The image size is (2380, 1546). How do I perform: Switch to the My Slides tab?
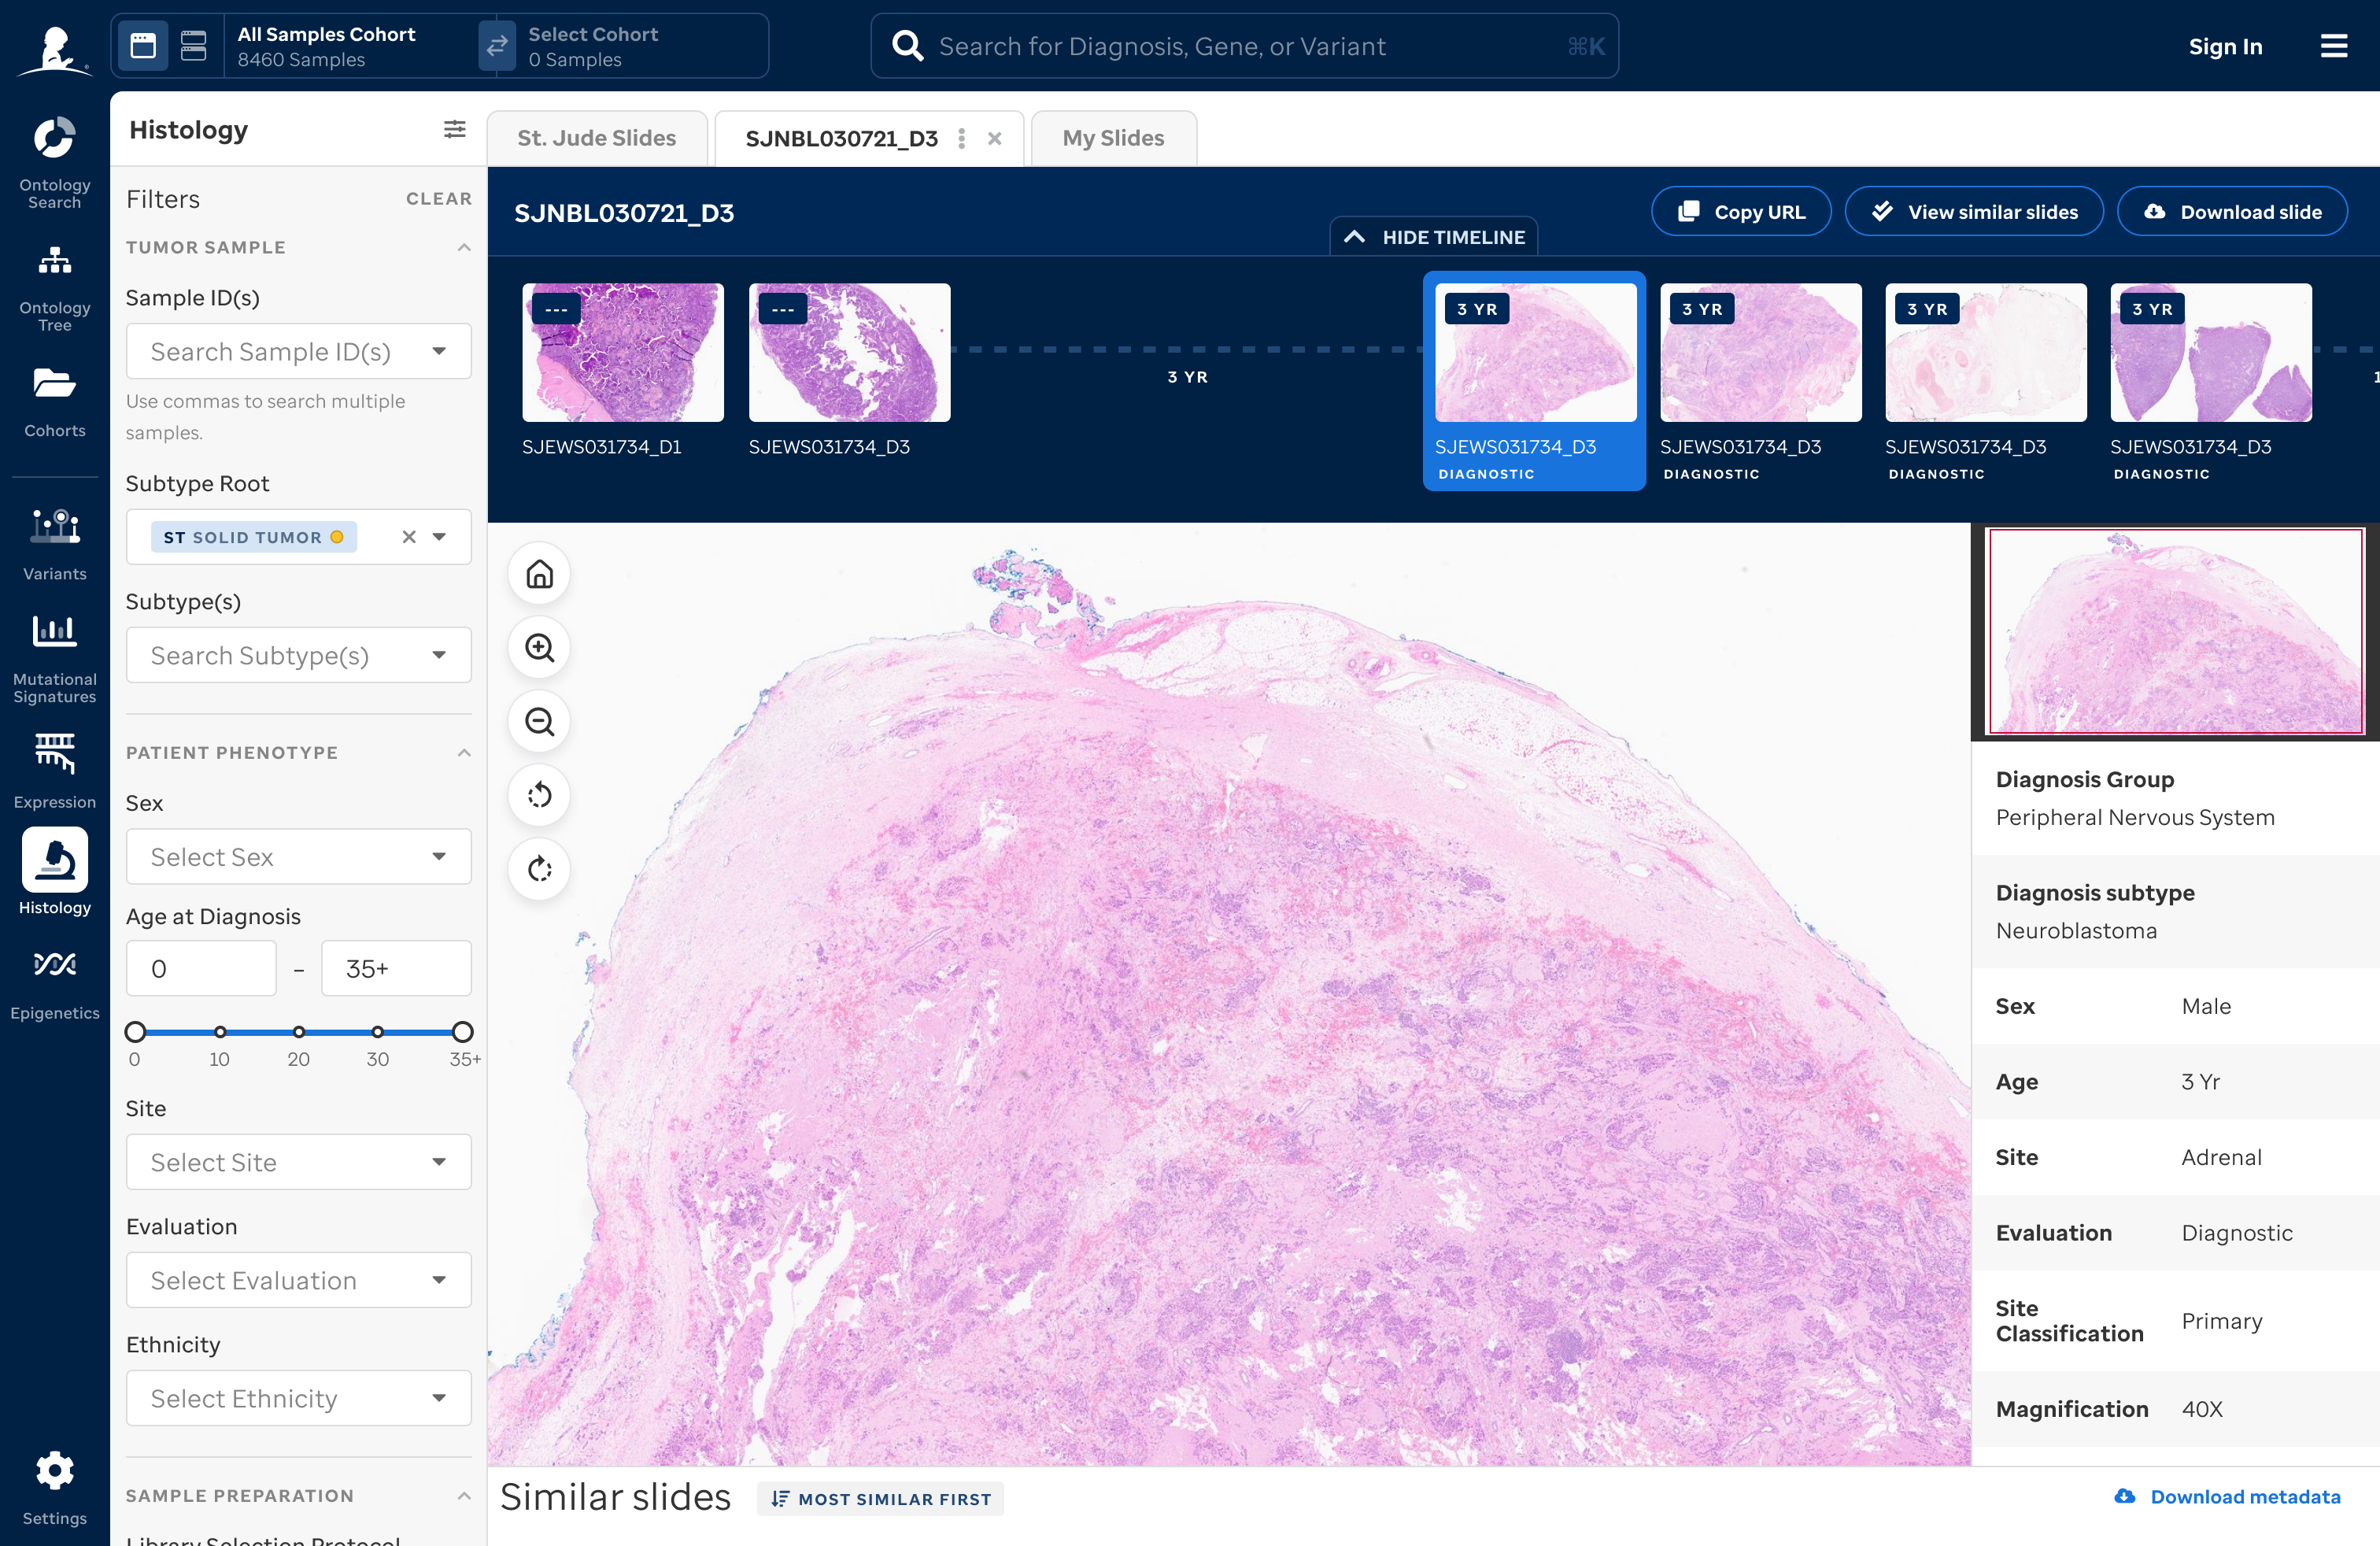(x=1113, y=138)
